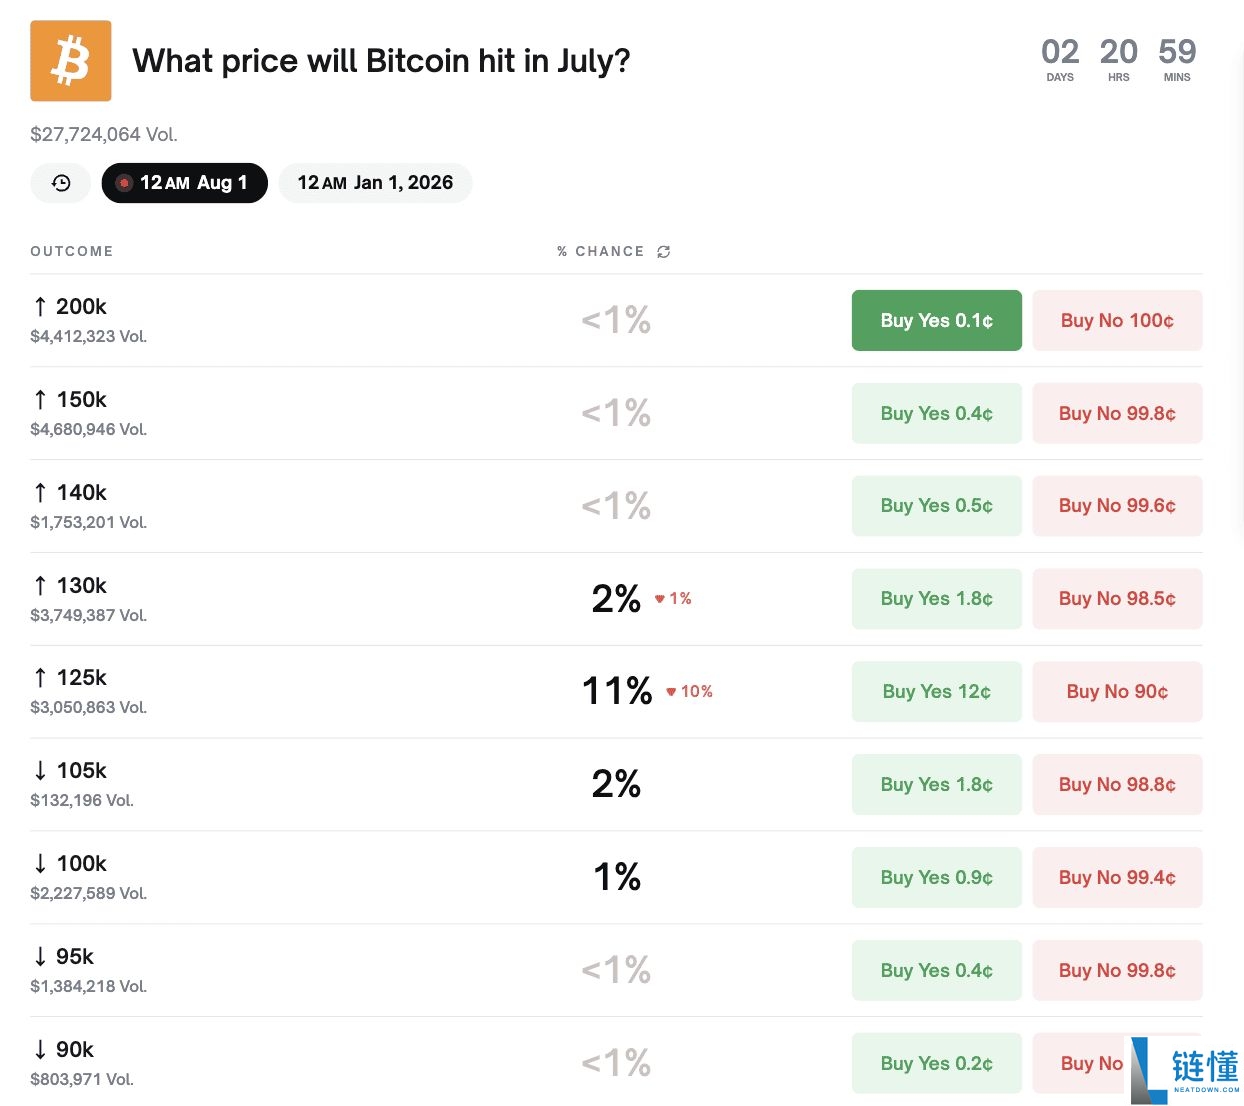Open the ↑ 125k outcome row
Image resolution: width=1244 pixels, height=1106 pixels.
coord(81,678)
